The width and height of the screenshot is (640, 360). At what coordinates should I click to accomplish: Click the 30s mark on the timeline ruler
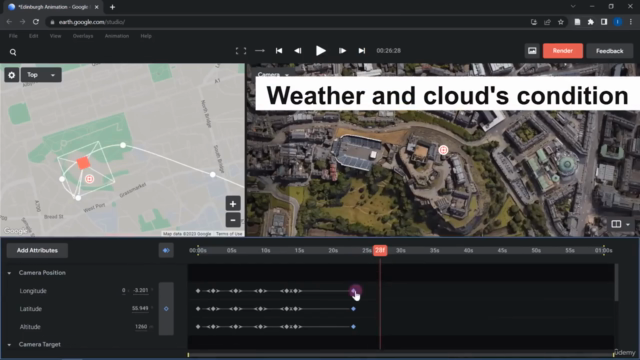[x=401, y=250]
